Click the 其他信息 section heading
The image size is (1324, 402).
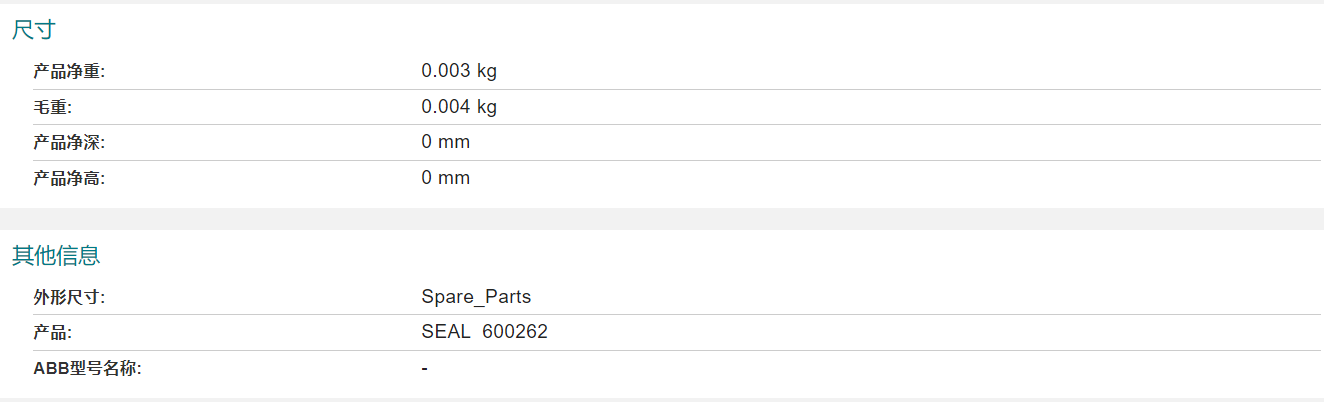(x=56, y=256)
